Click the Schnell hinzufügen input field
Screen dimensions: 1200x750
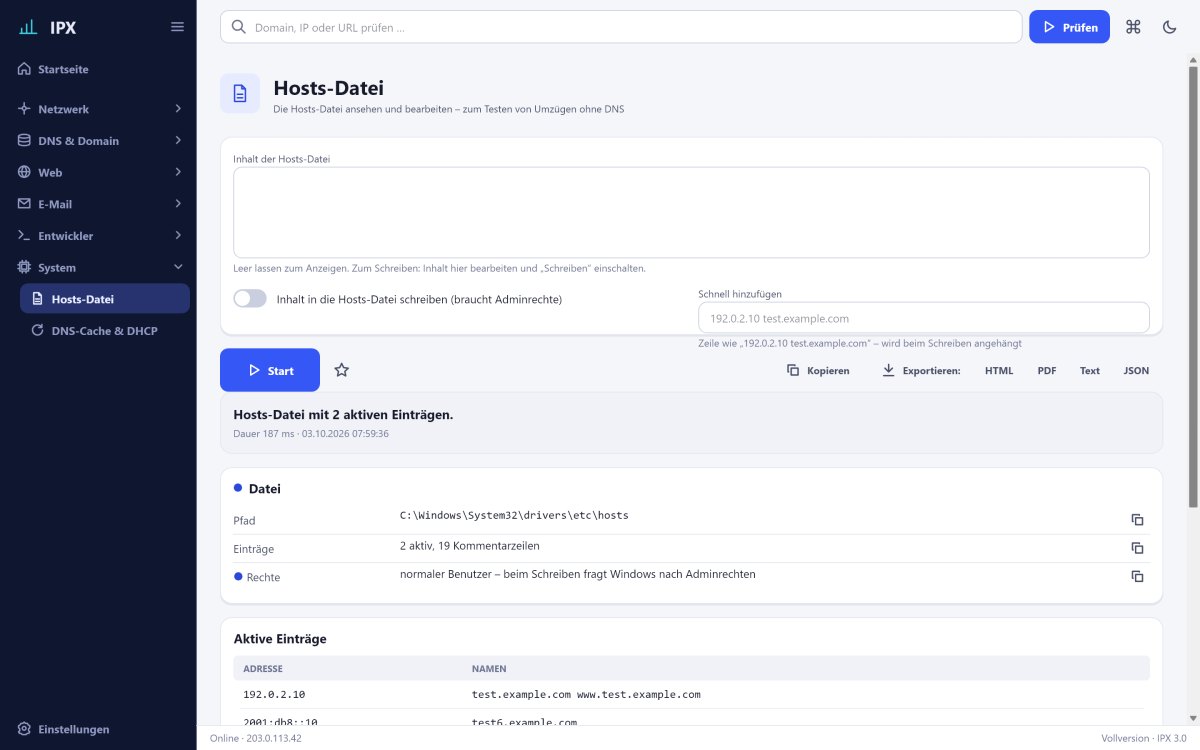pos(924,318)
